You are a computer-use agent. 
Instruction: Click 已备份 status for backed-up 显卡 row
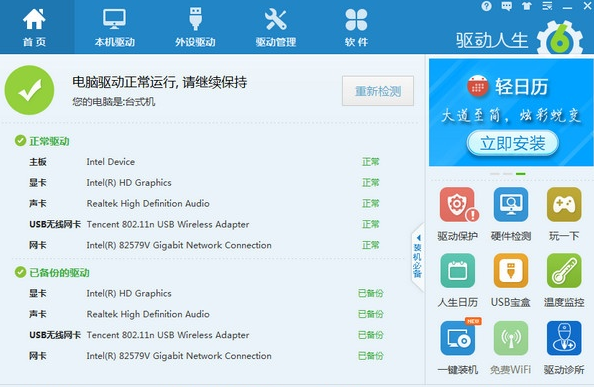(370, 293)
